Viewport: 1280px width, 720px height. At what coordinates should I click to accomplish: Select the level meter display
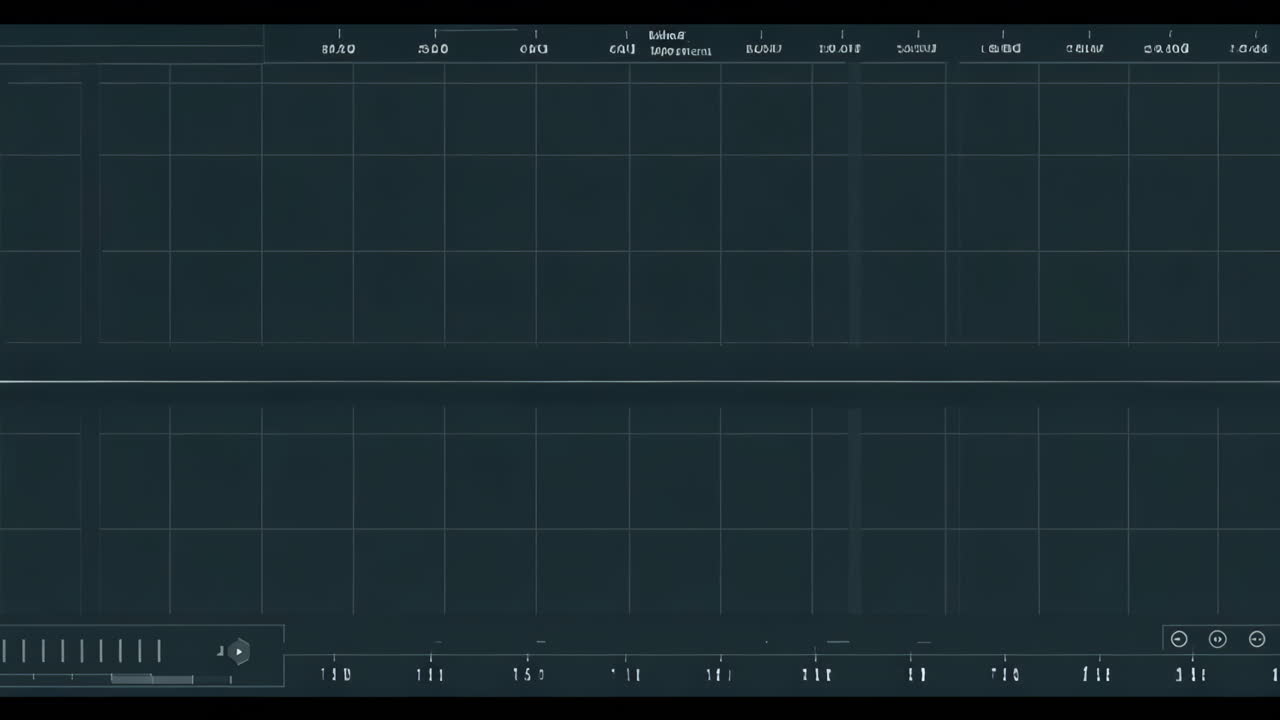click(x=80, y=650)
